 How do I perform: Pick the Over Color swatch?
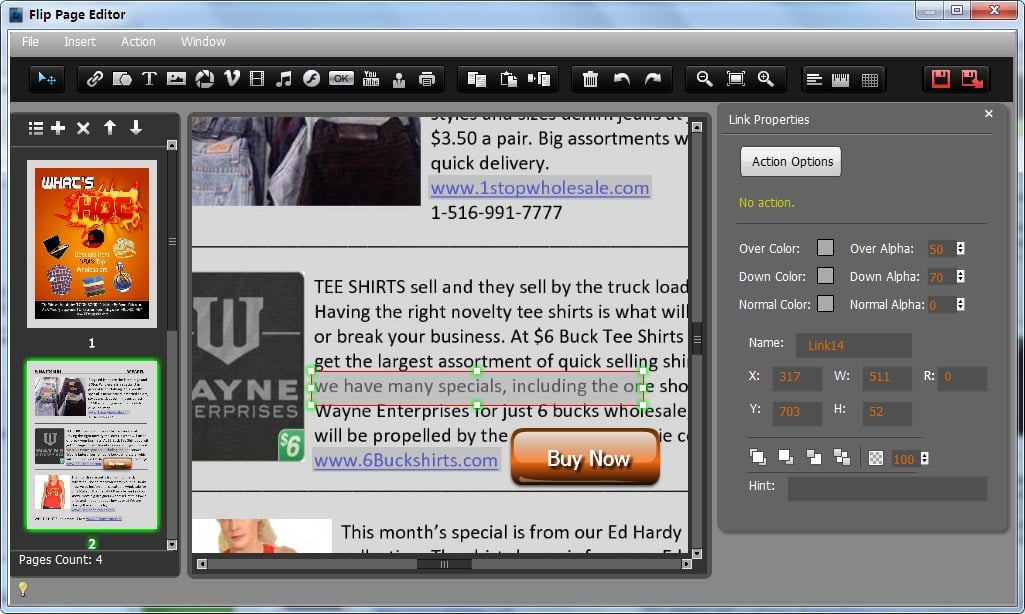pyautogui.click(x=826, y=248)
